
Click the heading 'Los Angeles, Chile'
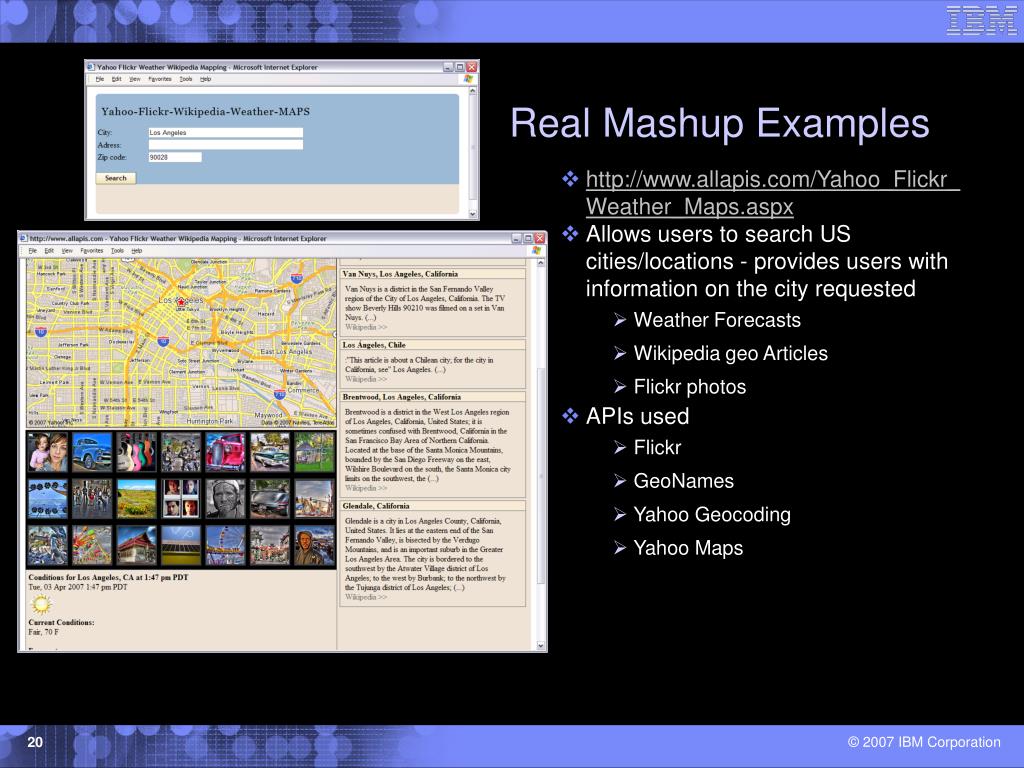coord(374,345)
